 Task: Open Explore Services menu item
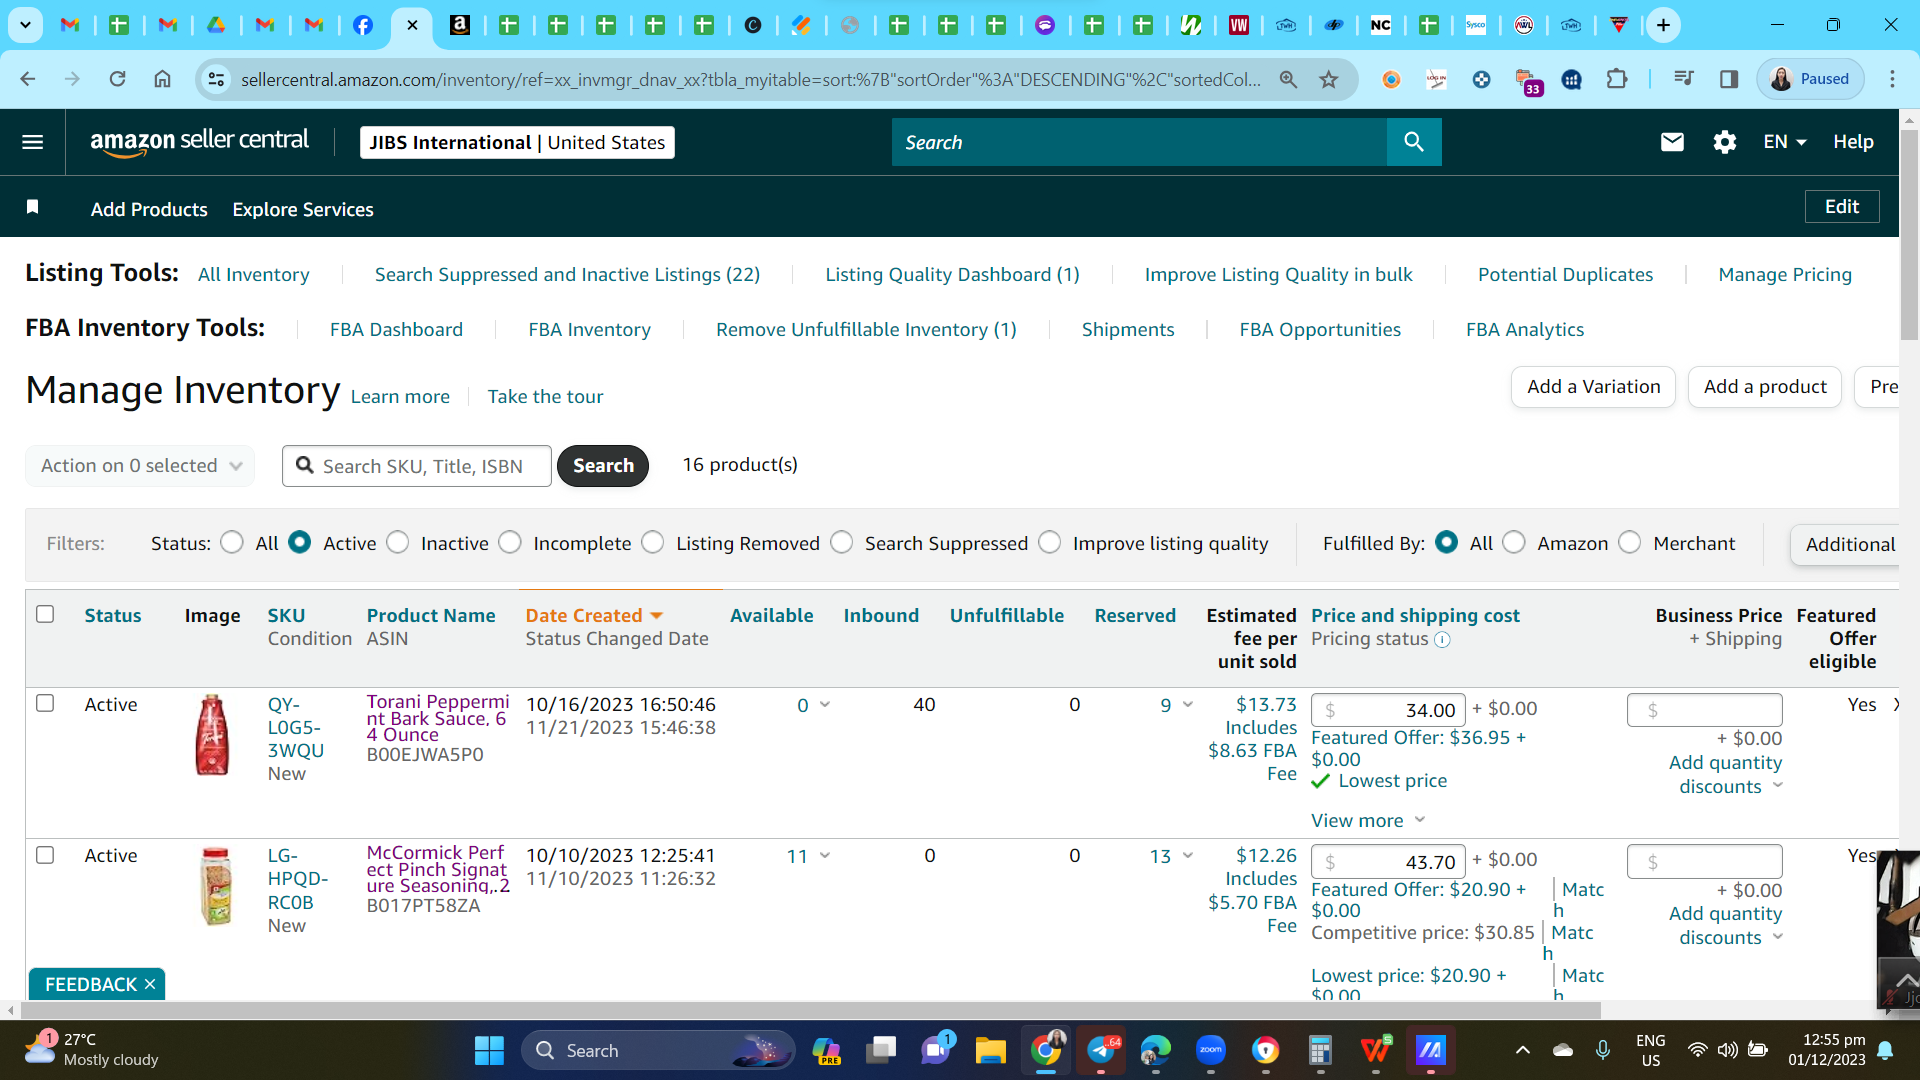coord(303,209)
